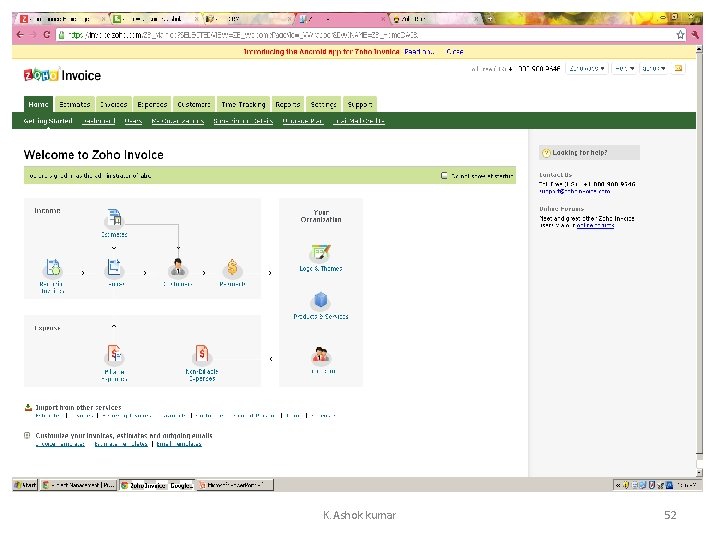The height and width of the screenshot is (540, 720).
Task: Click the Logo & Themes text link
Action: tap(321, 269)
